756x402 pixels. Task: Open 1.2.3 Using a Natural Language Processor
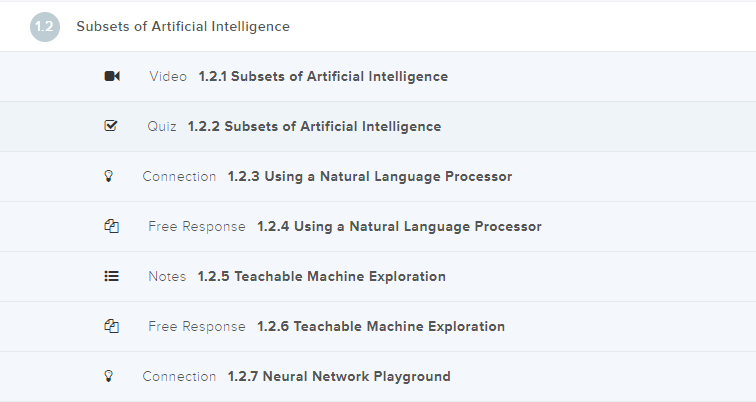(x=369, y=177)
